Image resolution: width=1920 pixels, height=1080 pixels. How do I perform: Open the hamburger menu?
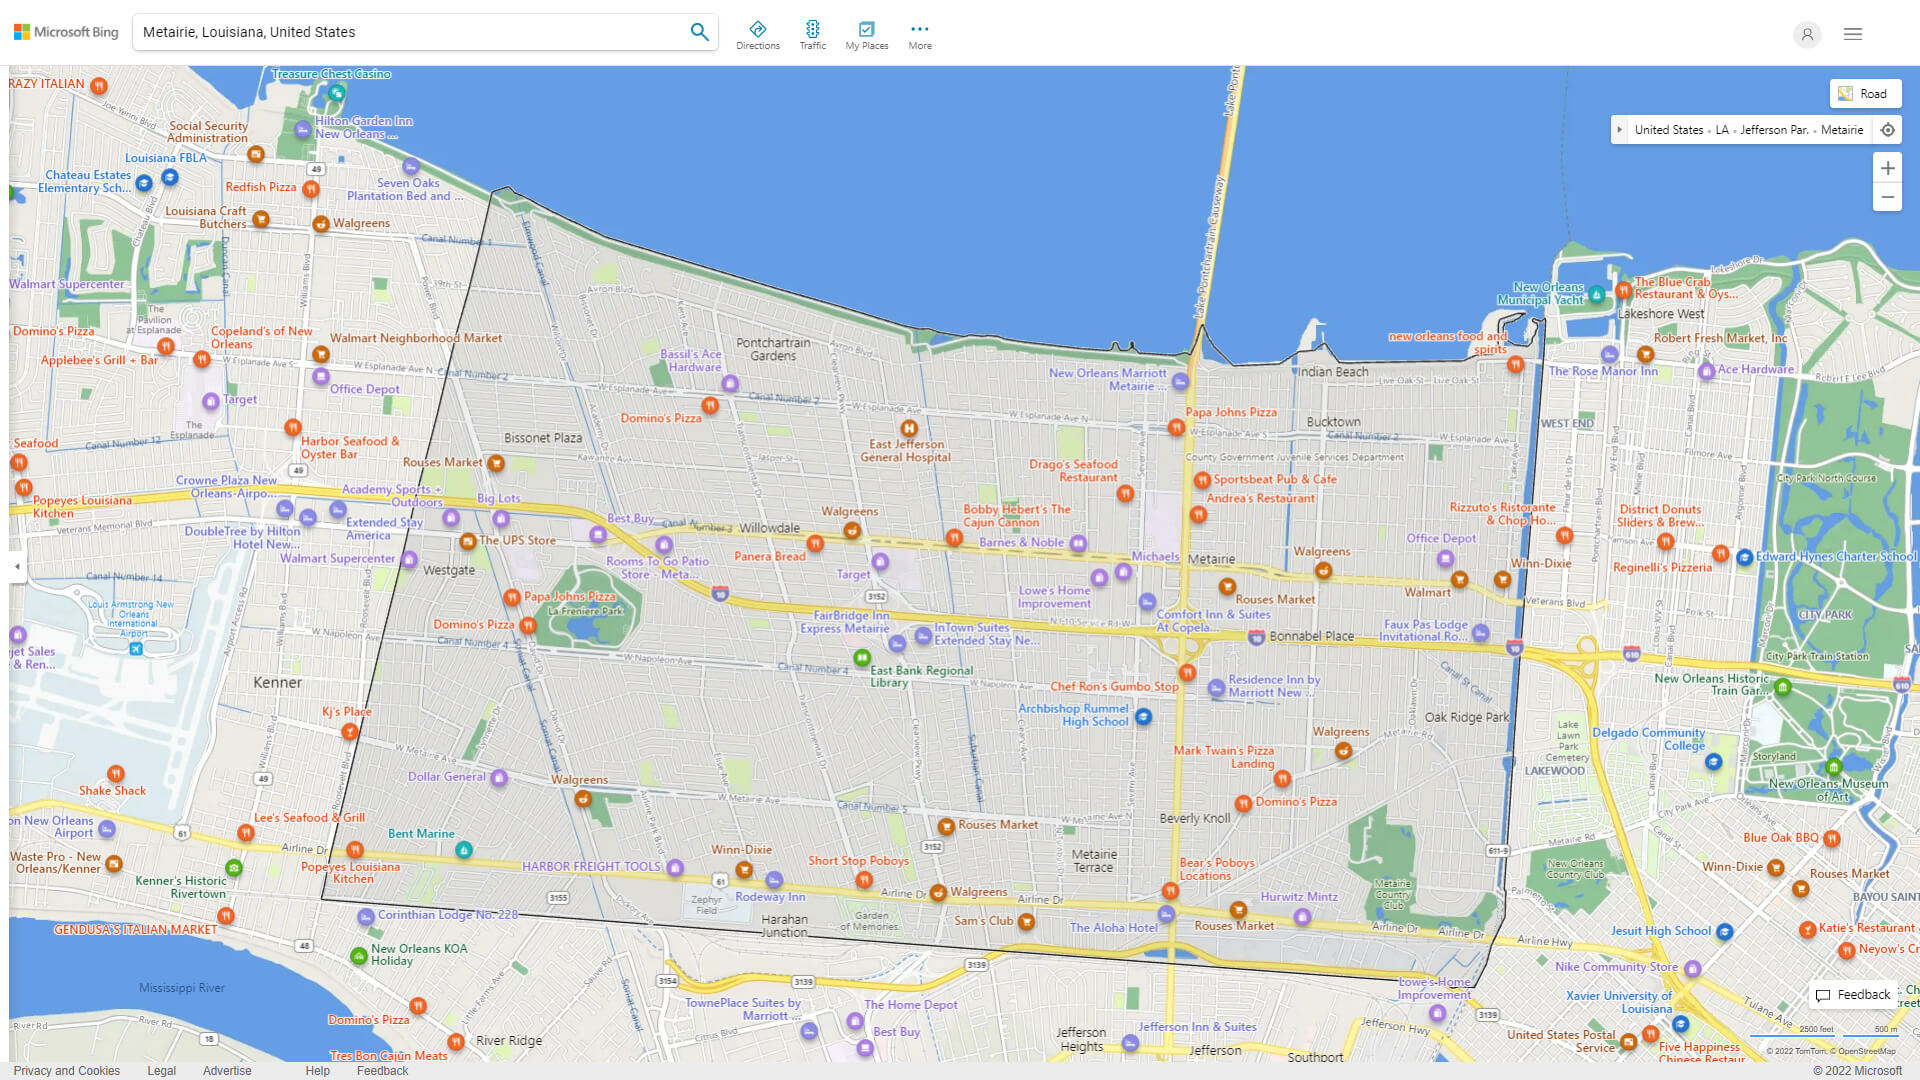tap(1852, 33)
